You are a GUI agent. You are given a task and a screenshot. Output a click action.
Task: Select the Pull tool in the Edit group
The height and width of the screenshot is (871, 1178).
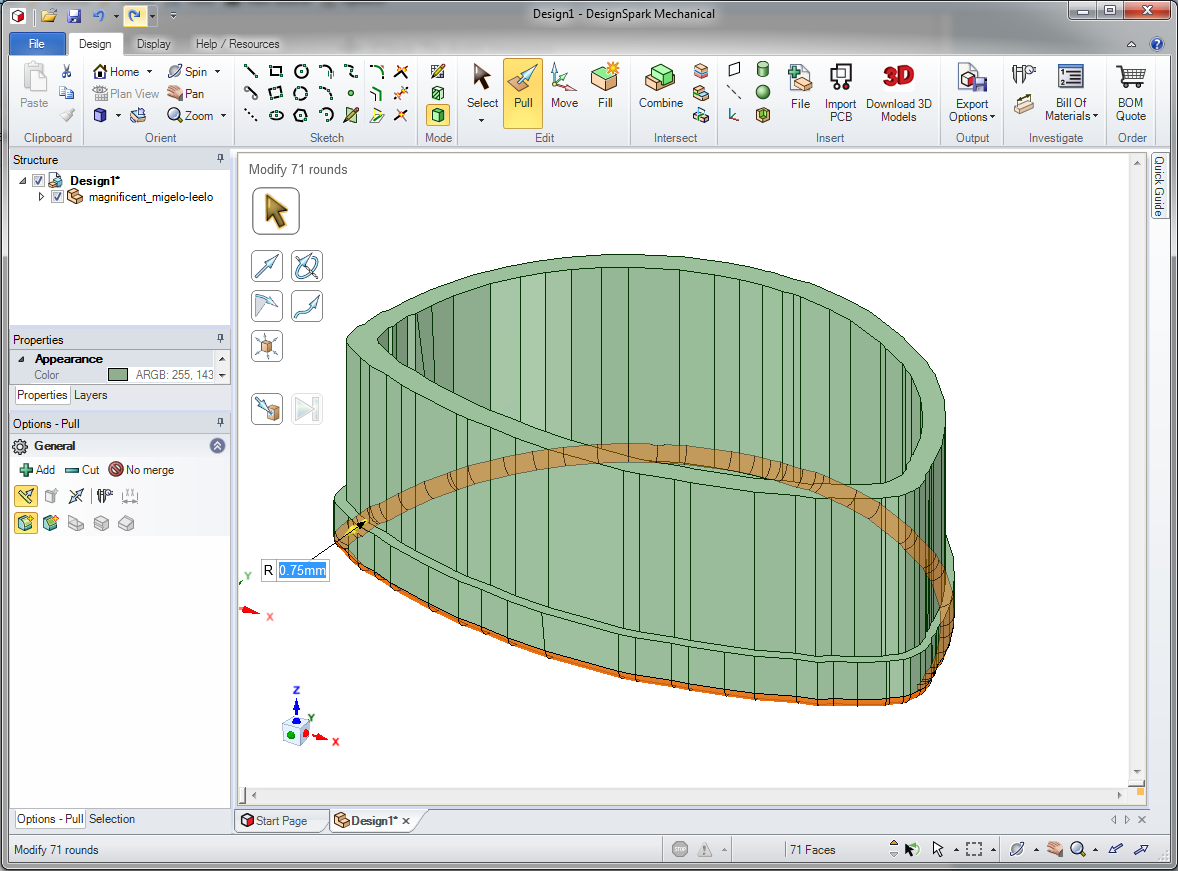[523, 93]
